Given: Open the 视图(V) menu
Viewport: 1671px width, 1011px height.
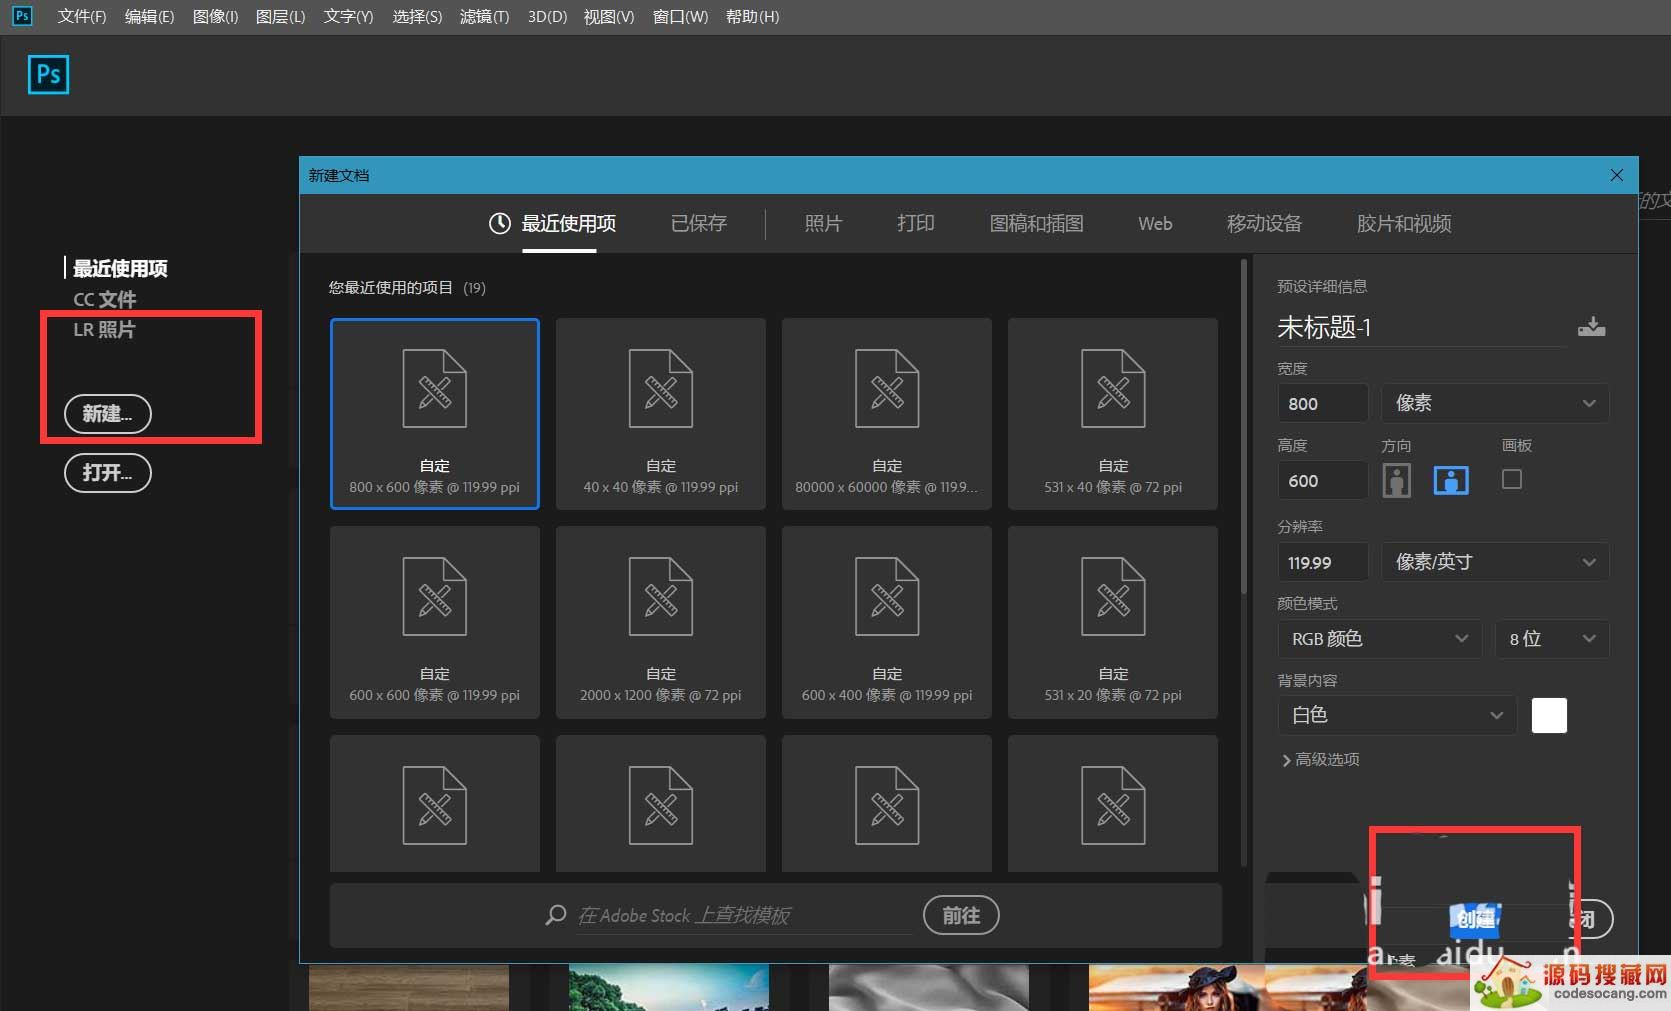Looking at the screenshot, I should pos(609,16).
